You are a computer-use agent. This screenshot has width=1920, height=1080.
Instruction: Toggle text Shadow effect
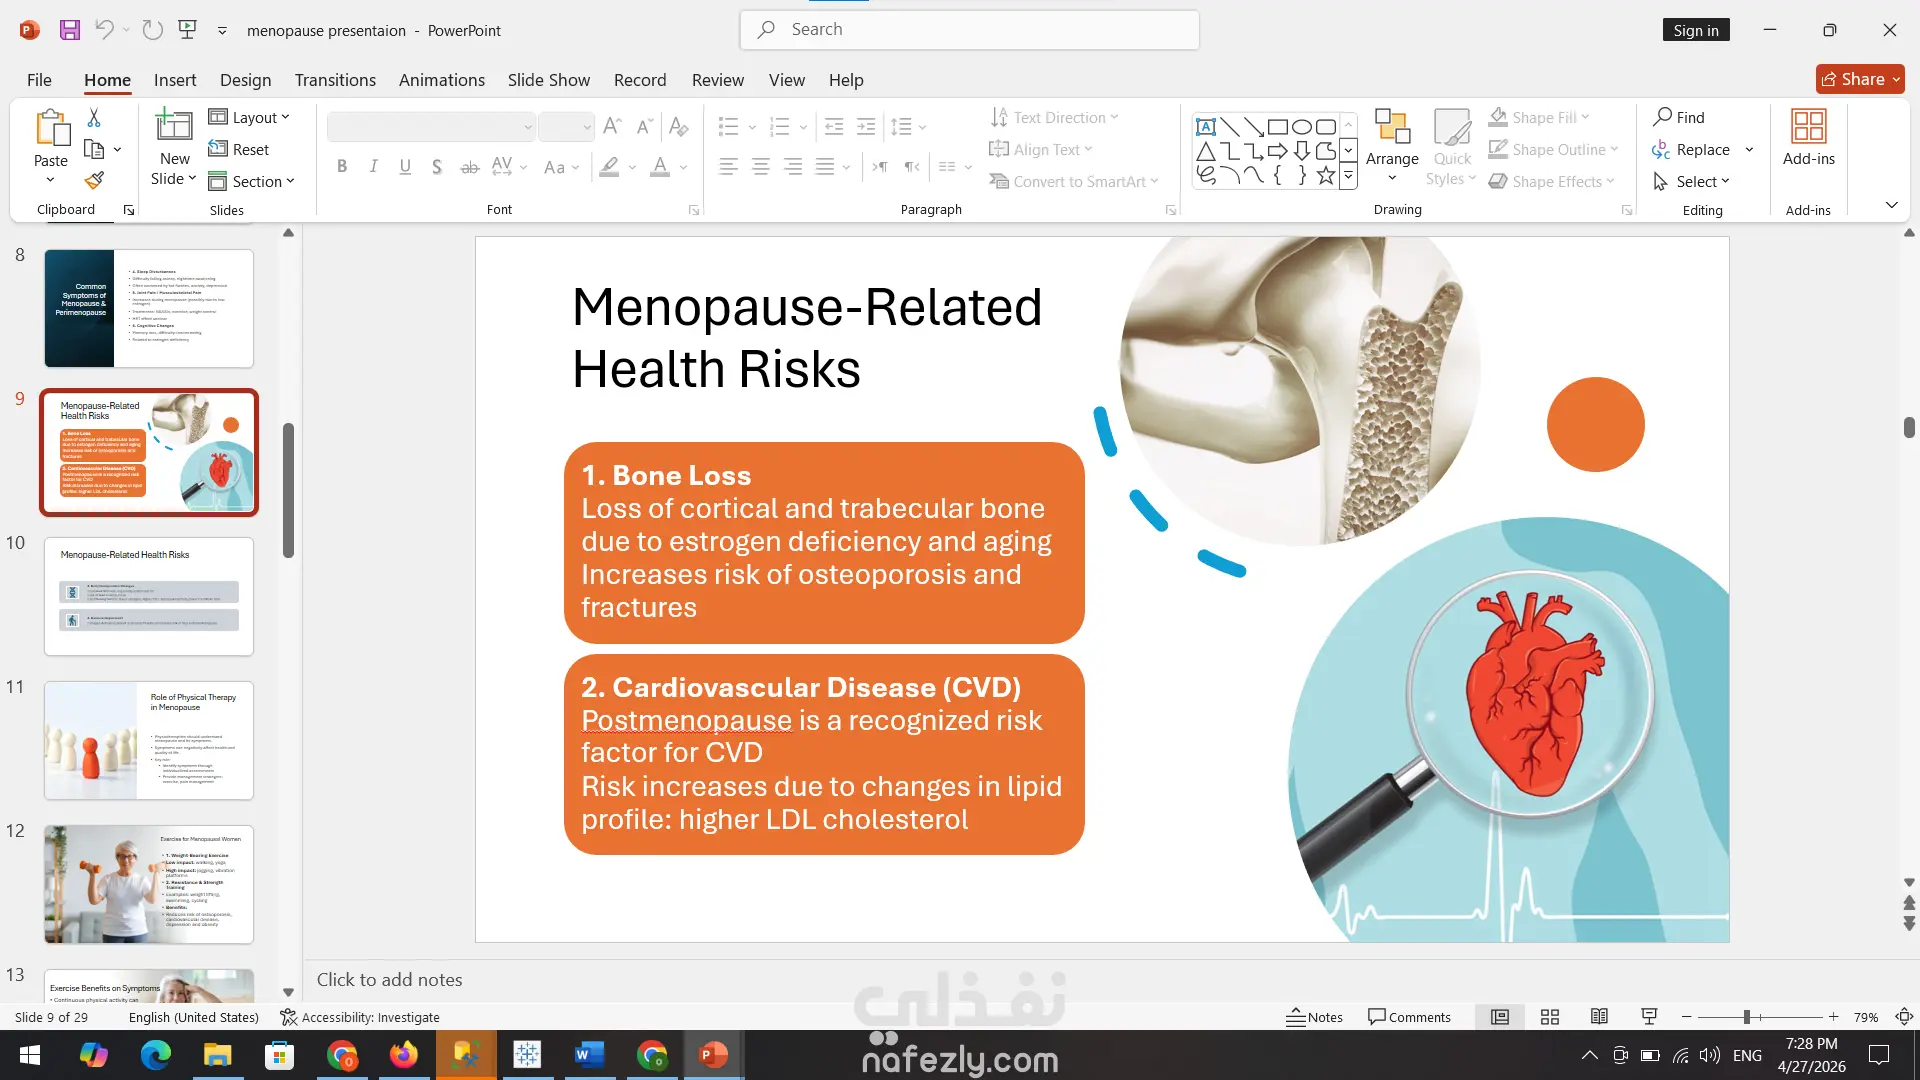point(437,167)
